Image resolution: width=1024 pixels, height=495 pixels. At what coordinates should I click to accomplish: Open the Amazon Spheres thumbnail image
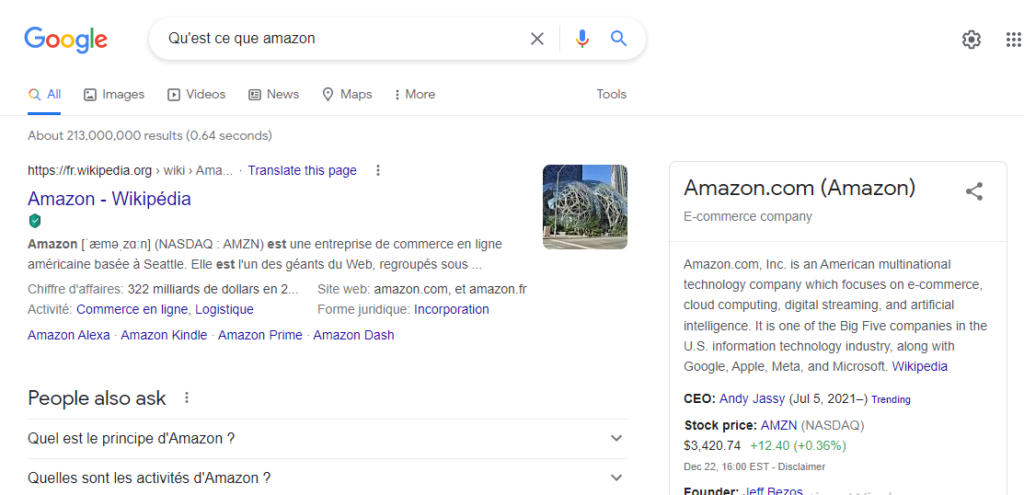[585, 206]
